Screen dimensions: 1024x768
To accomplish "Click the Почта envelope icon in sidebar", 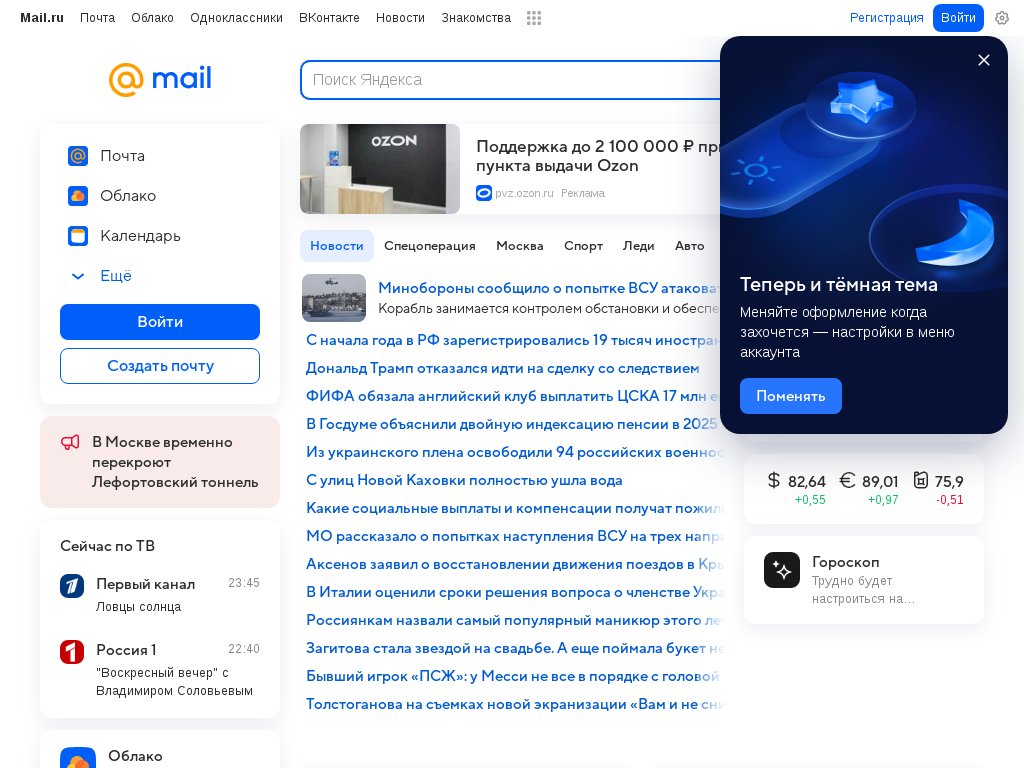I will point(78,156).
